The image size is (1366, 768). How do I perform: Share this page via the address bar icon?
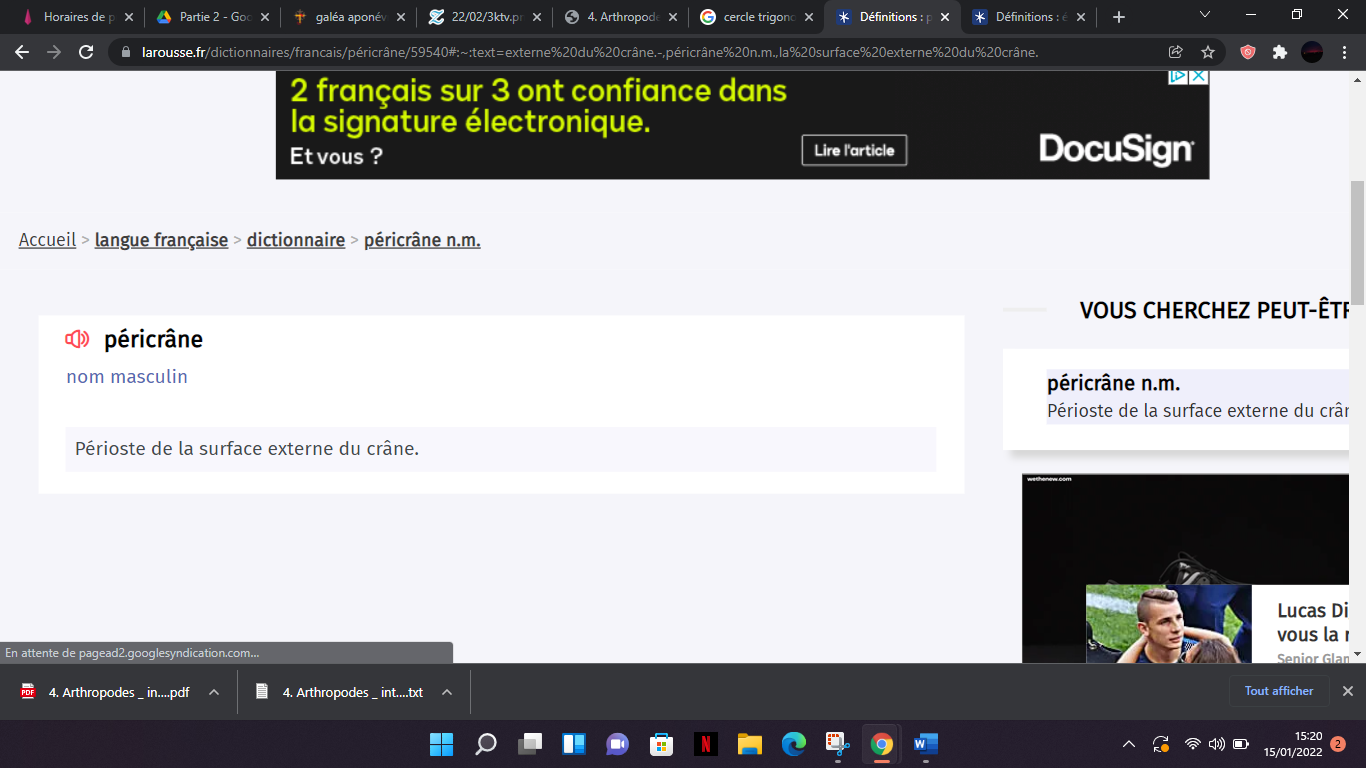point(1176,52)
